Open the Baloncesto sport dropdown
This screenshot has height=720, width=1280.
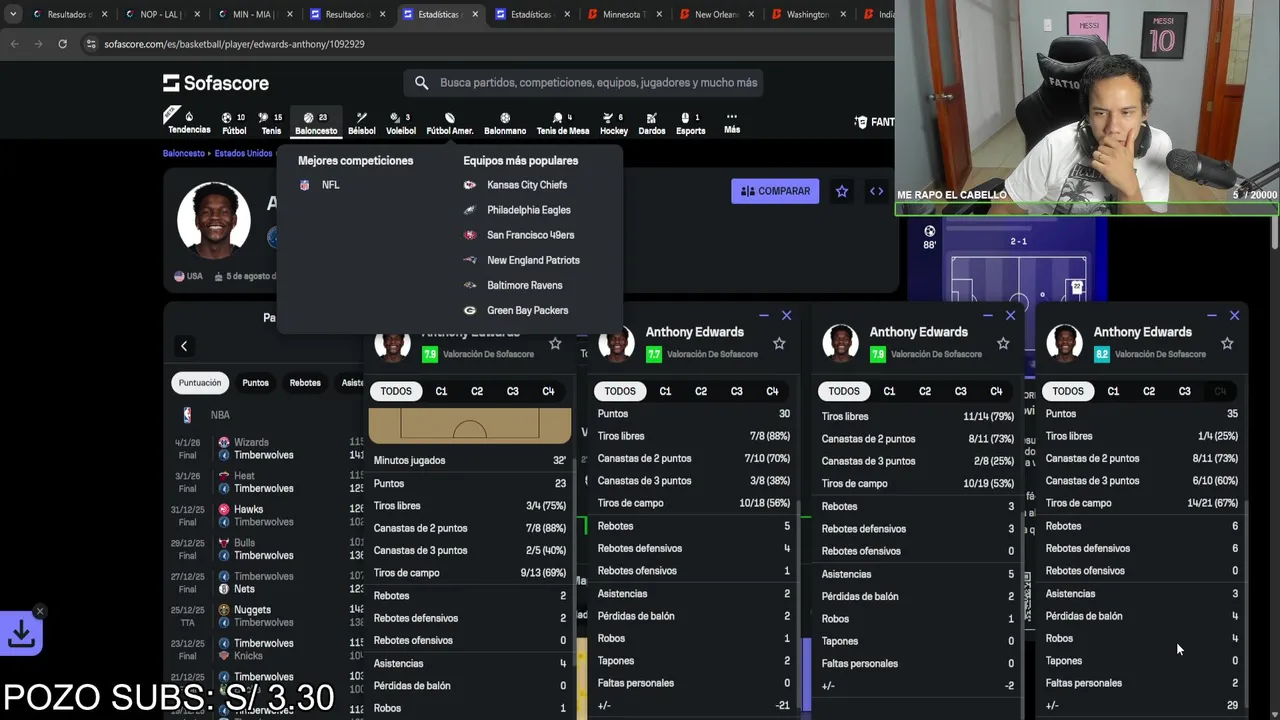click(316, 122)
